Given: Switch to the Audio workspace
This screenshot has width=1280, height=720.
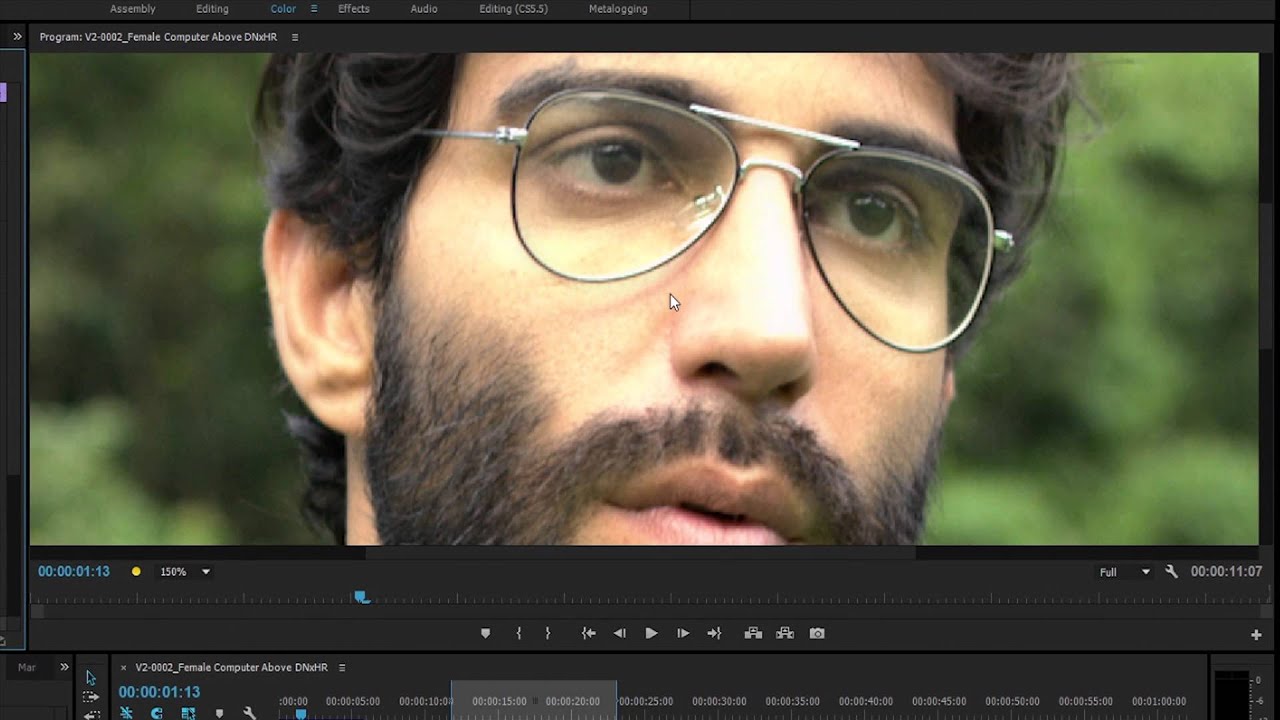Looking at the screenshot, I should 424,9.
